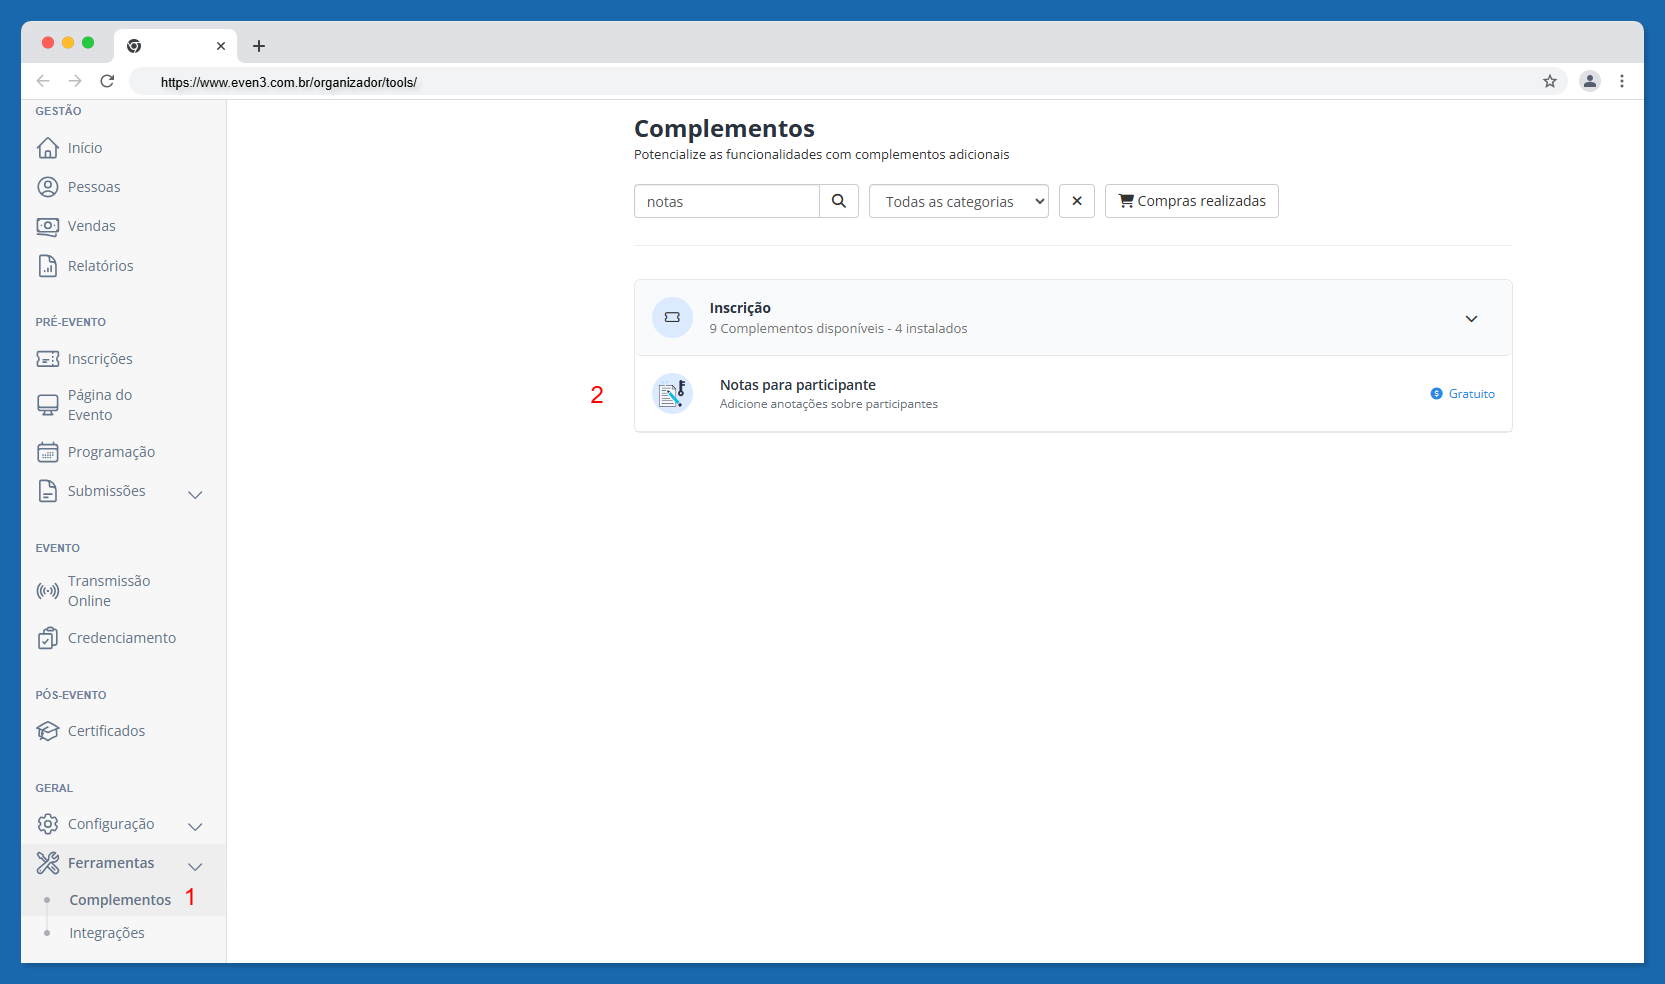Click the Transmissão Online broadcast icon

click(47, 591)
